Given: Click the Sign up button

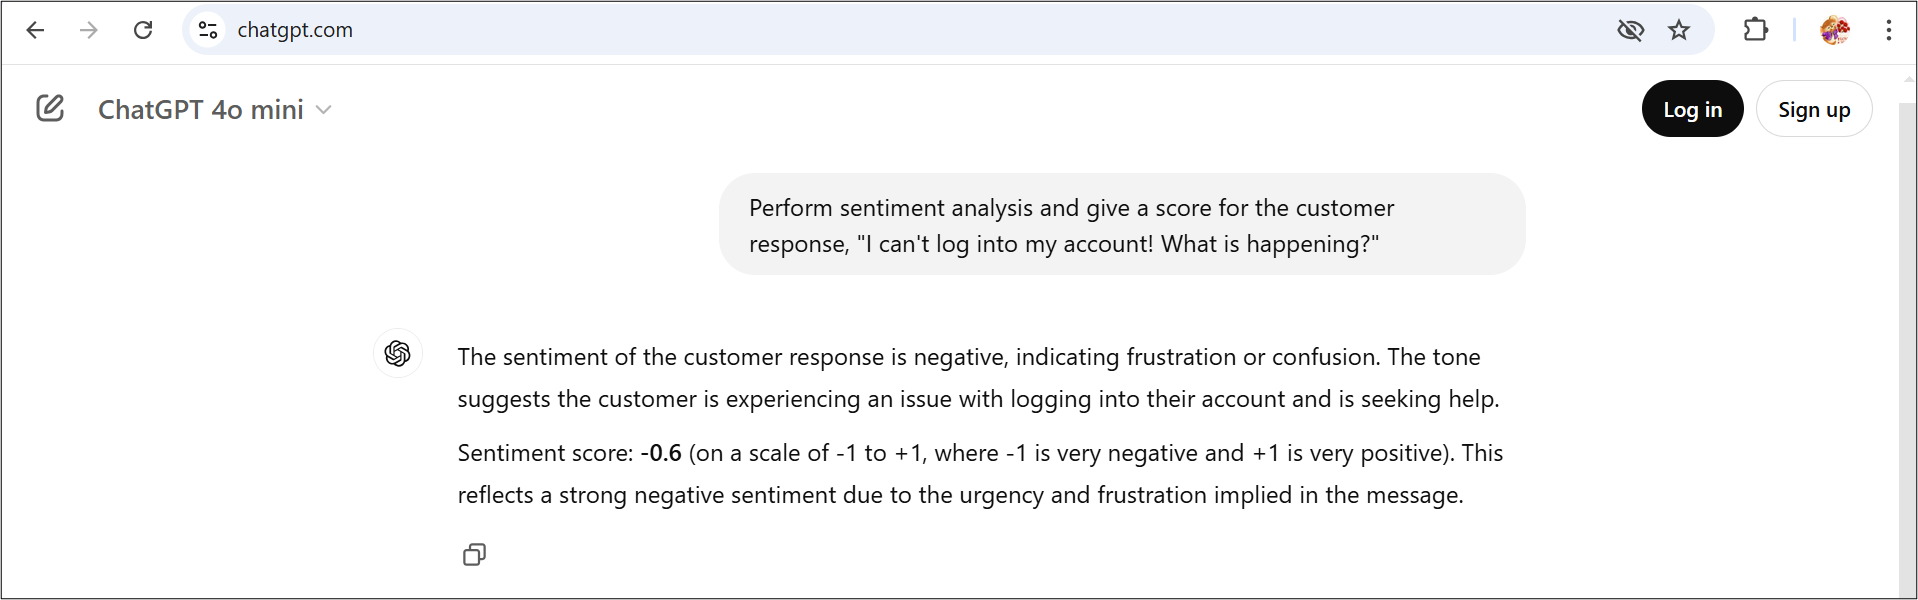Looking at the screenshot, I should click(1813, 109).
